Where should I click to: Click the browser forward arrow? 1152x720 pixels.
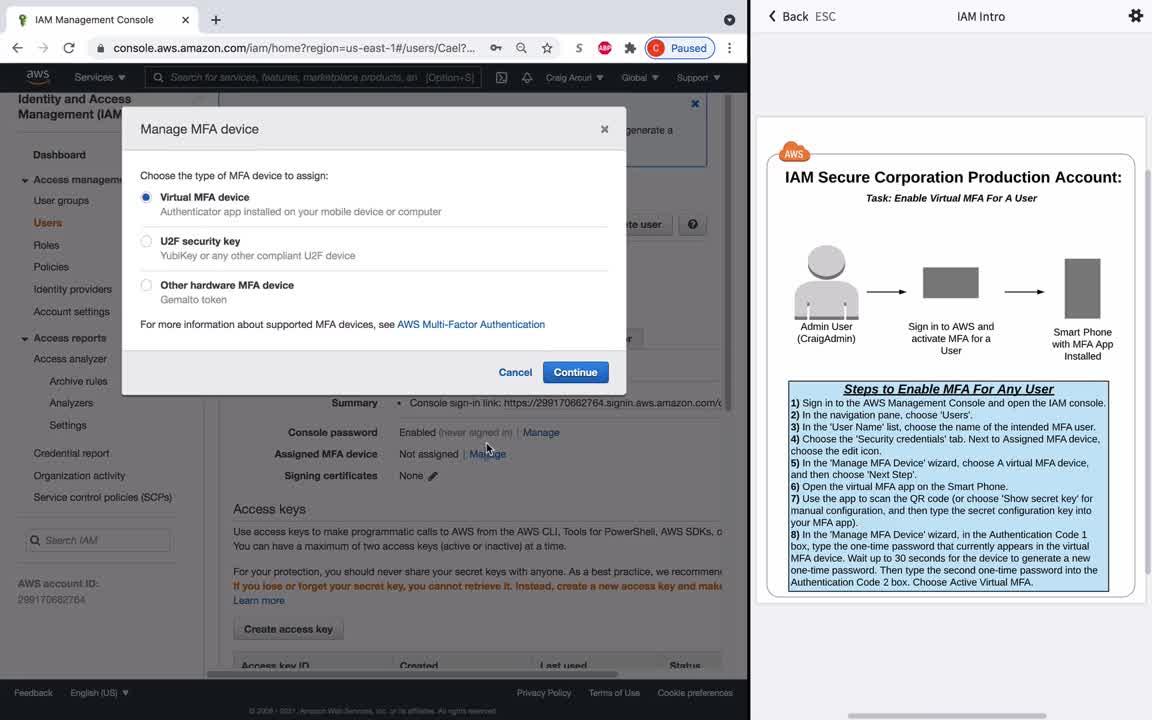[43, 48]
